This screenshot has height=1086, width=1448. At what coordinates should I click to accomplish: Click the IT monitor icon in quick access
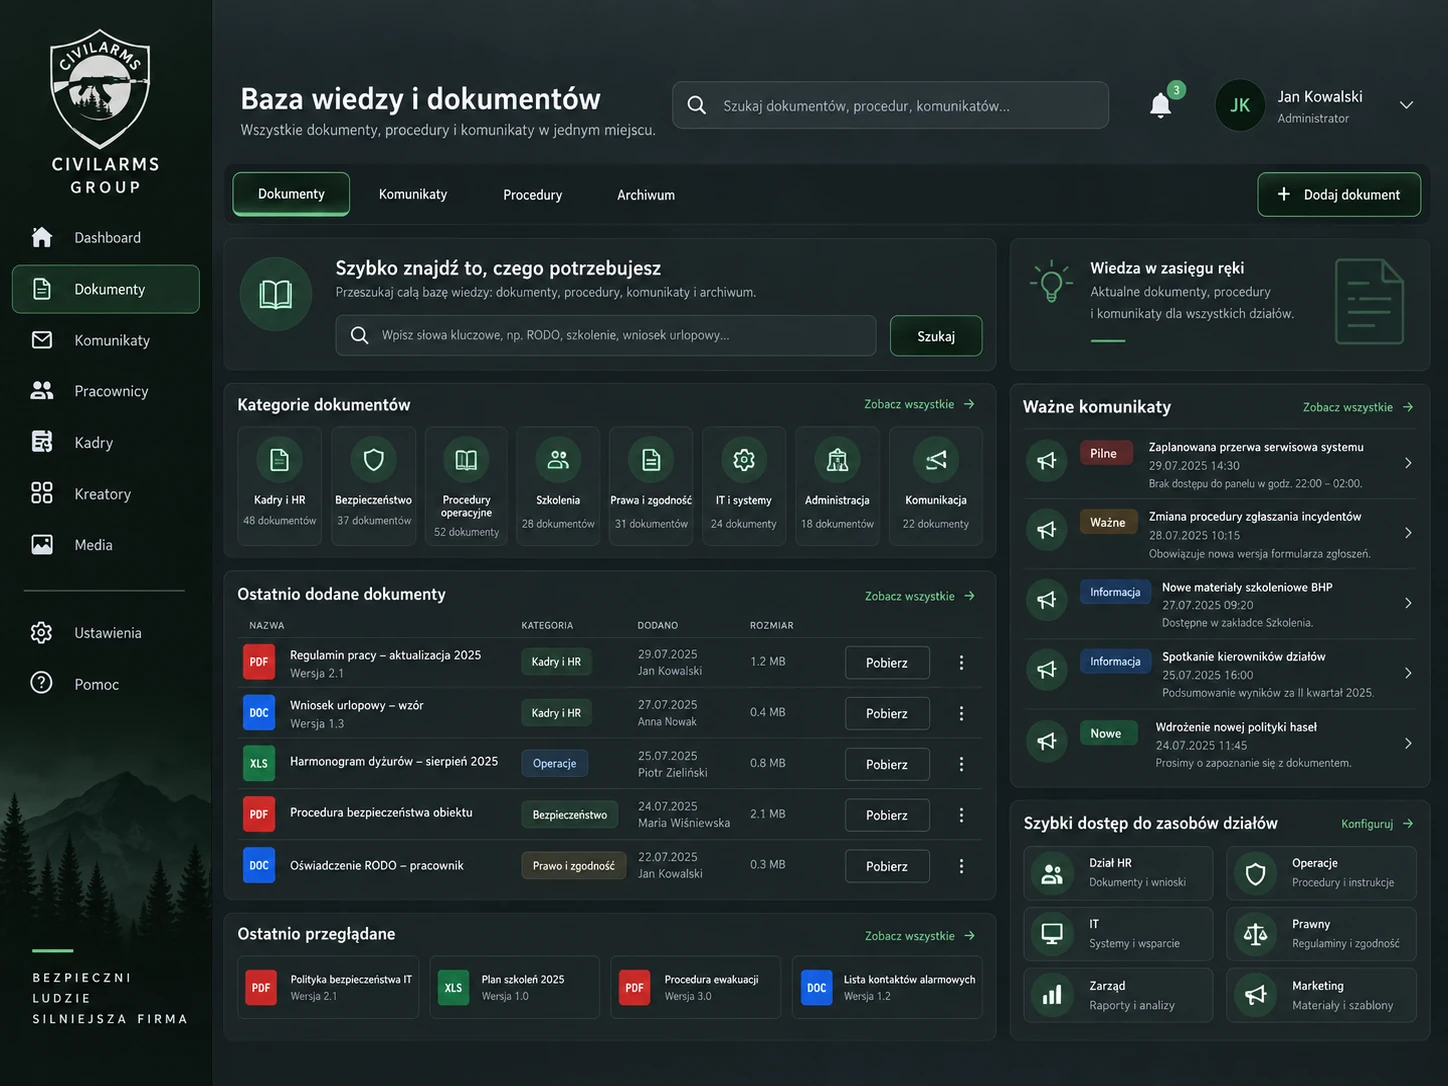[1052, 935]
